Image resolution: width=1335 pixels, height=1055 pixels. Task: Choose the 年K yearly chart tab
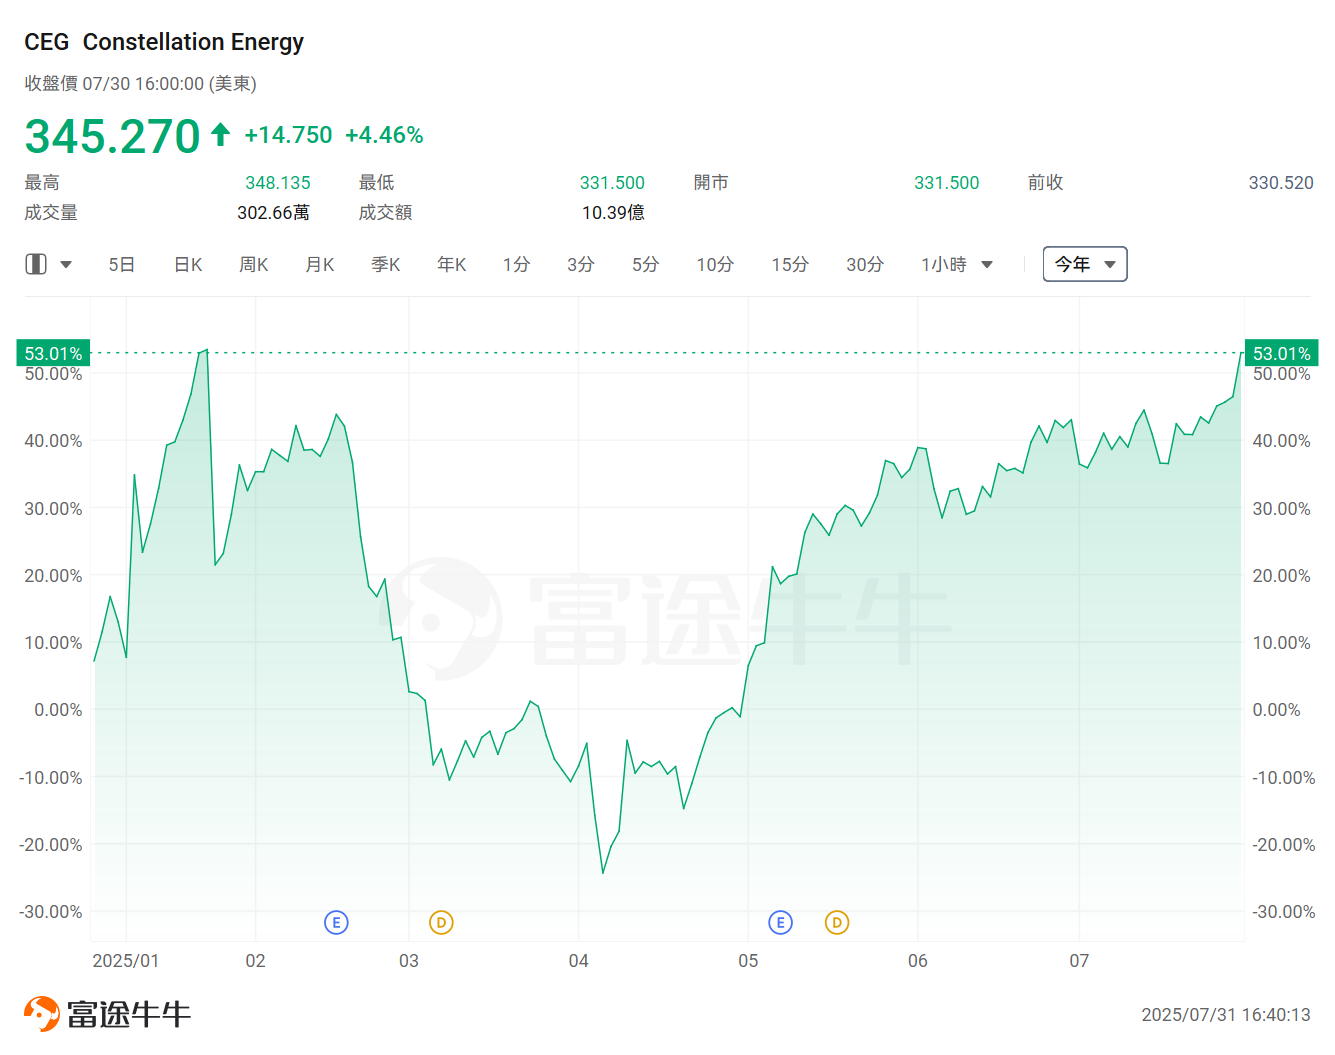tap(452, 264)
